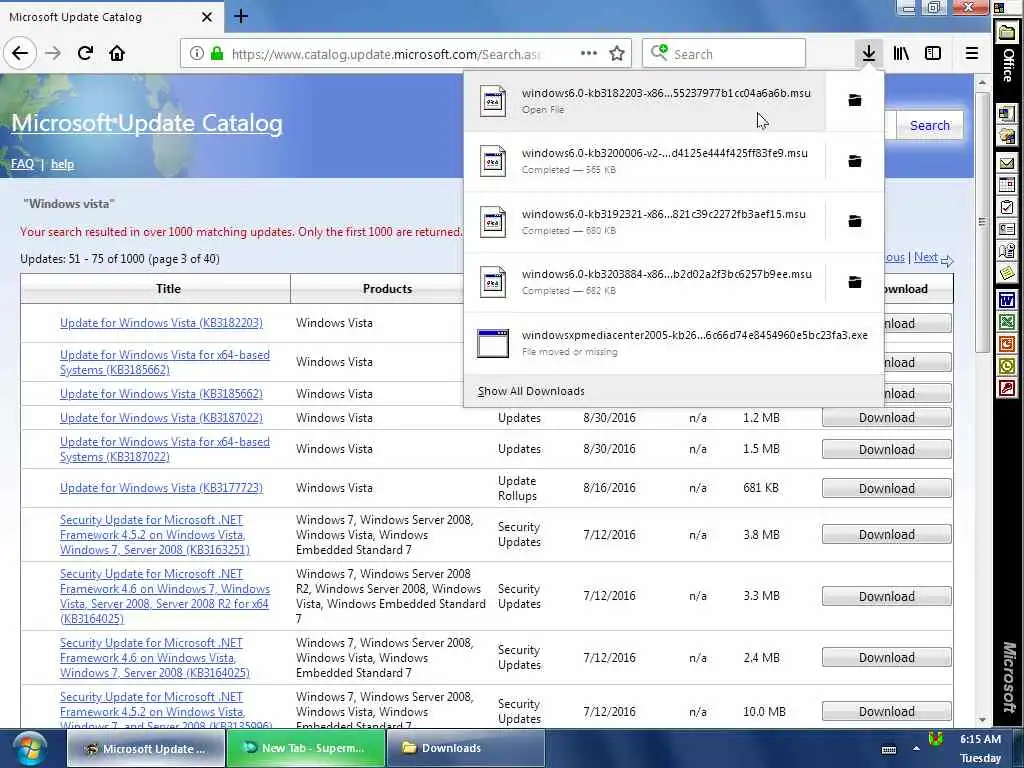The image size is (1024, 768).
Task: Open the Microsoft Update Catalog heading link
Action: 147,123
